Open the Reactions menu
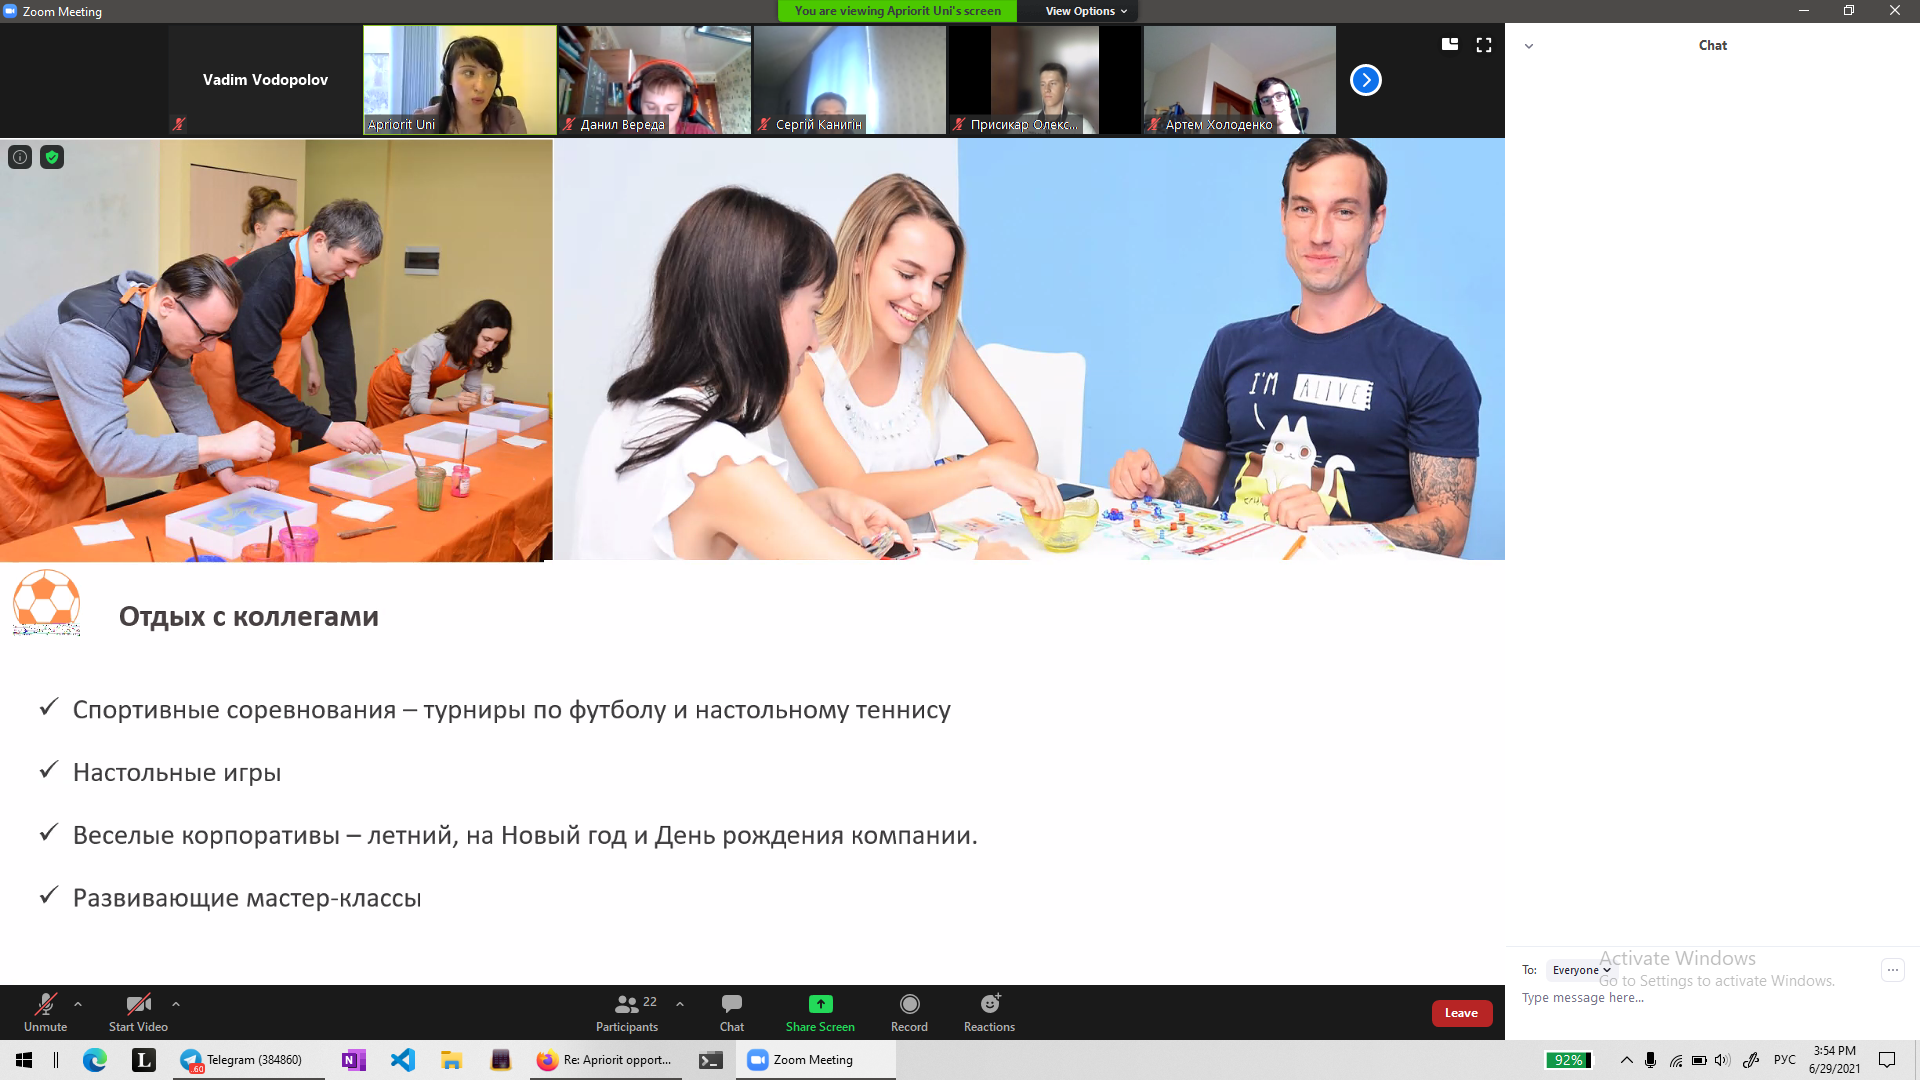The width and height of the screenshot is (1920, 1080). point(989,1012)
